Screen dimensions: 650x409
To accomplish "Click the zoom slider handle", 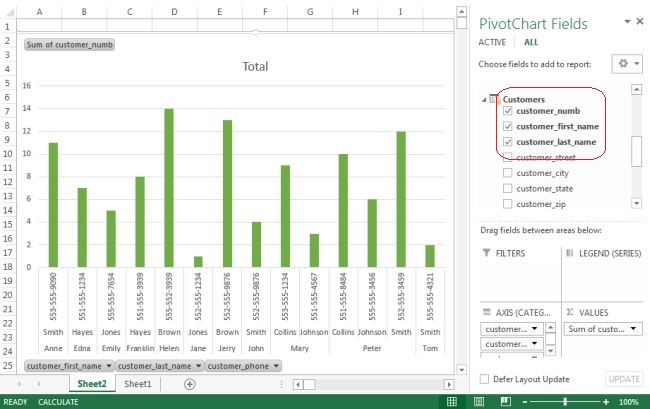I will [565, 402].
